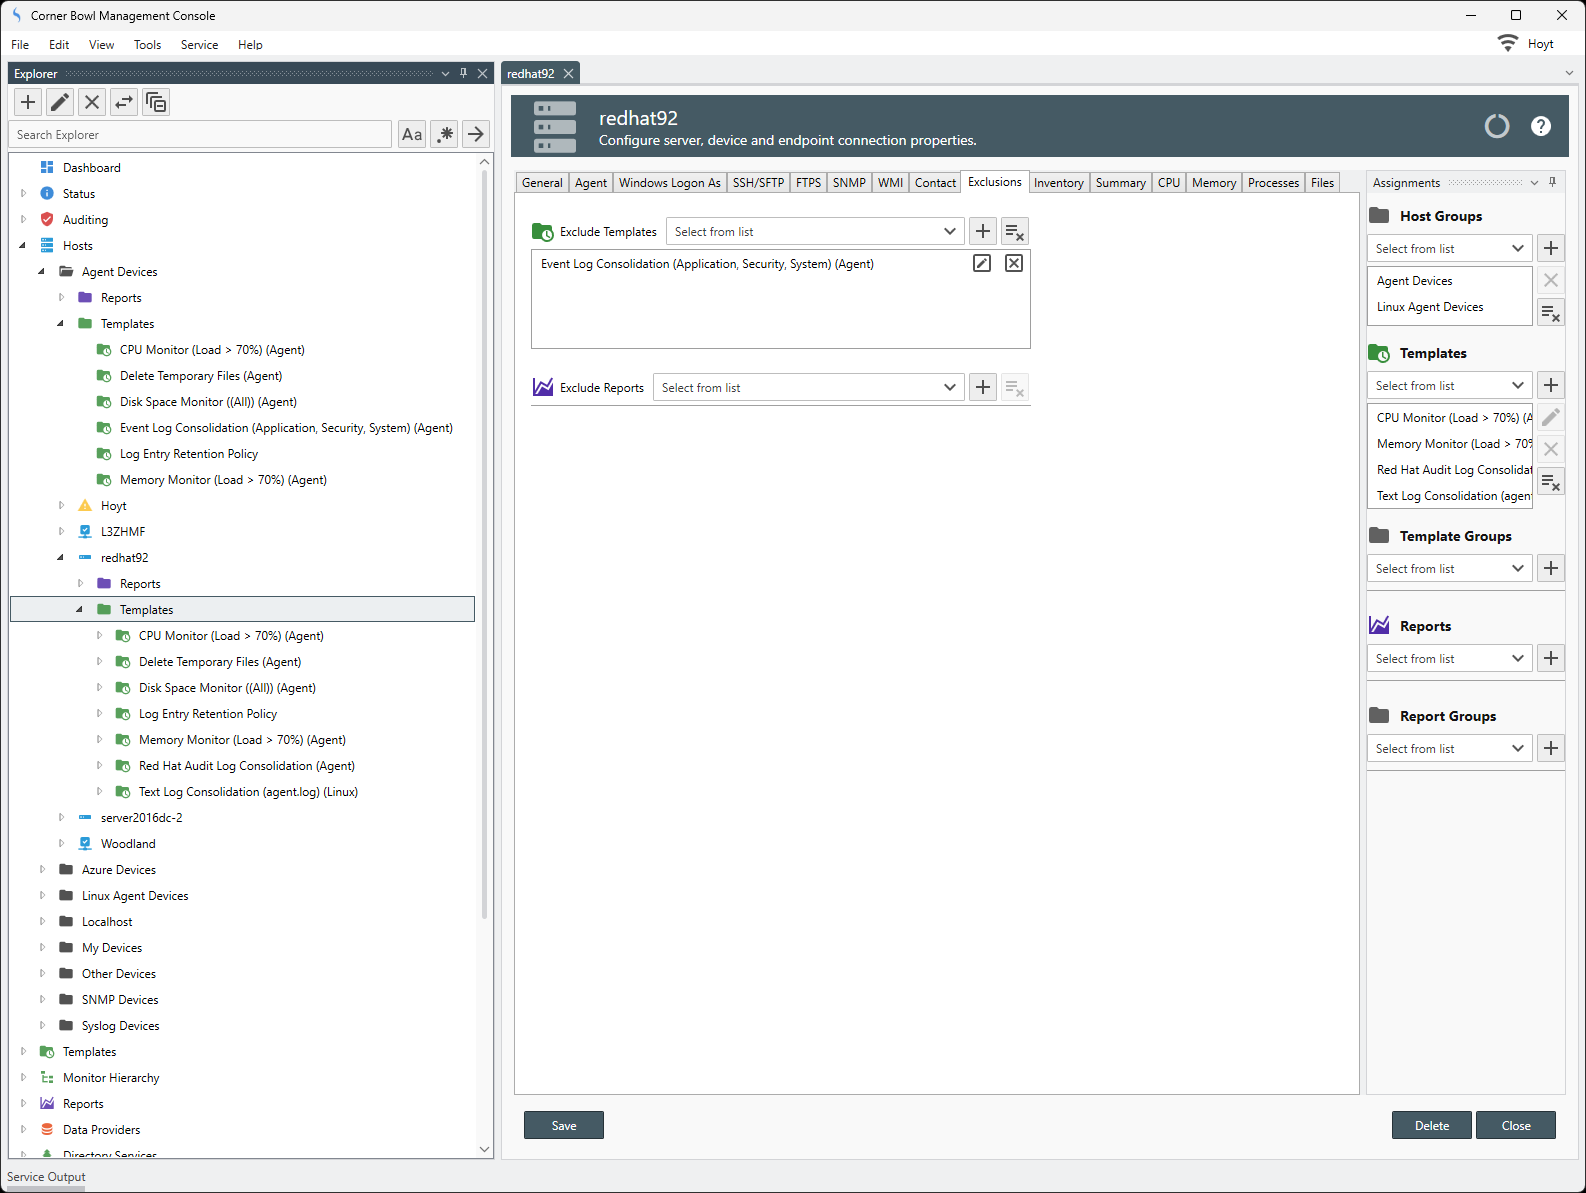The image size is (1586, 1193).
Task: Click the pencil edit icon in Explorer toolbar
Action: click(x=60, y=102)
